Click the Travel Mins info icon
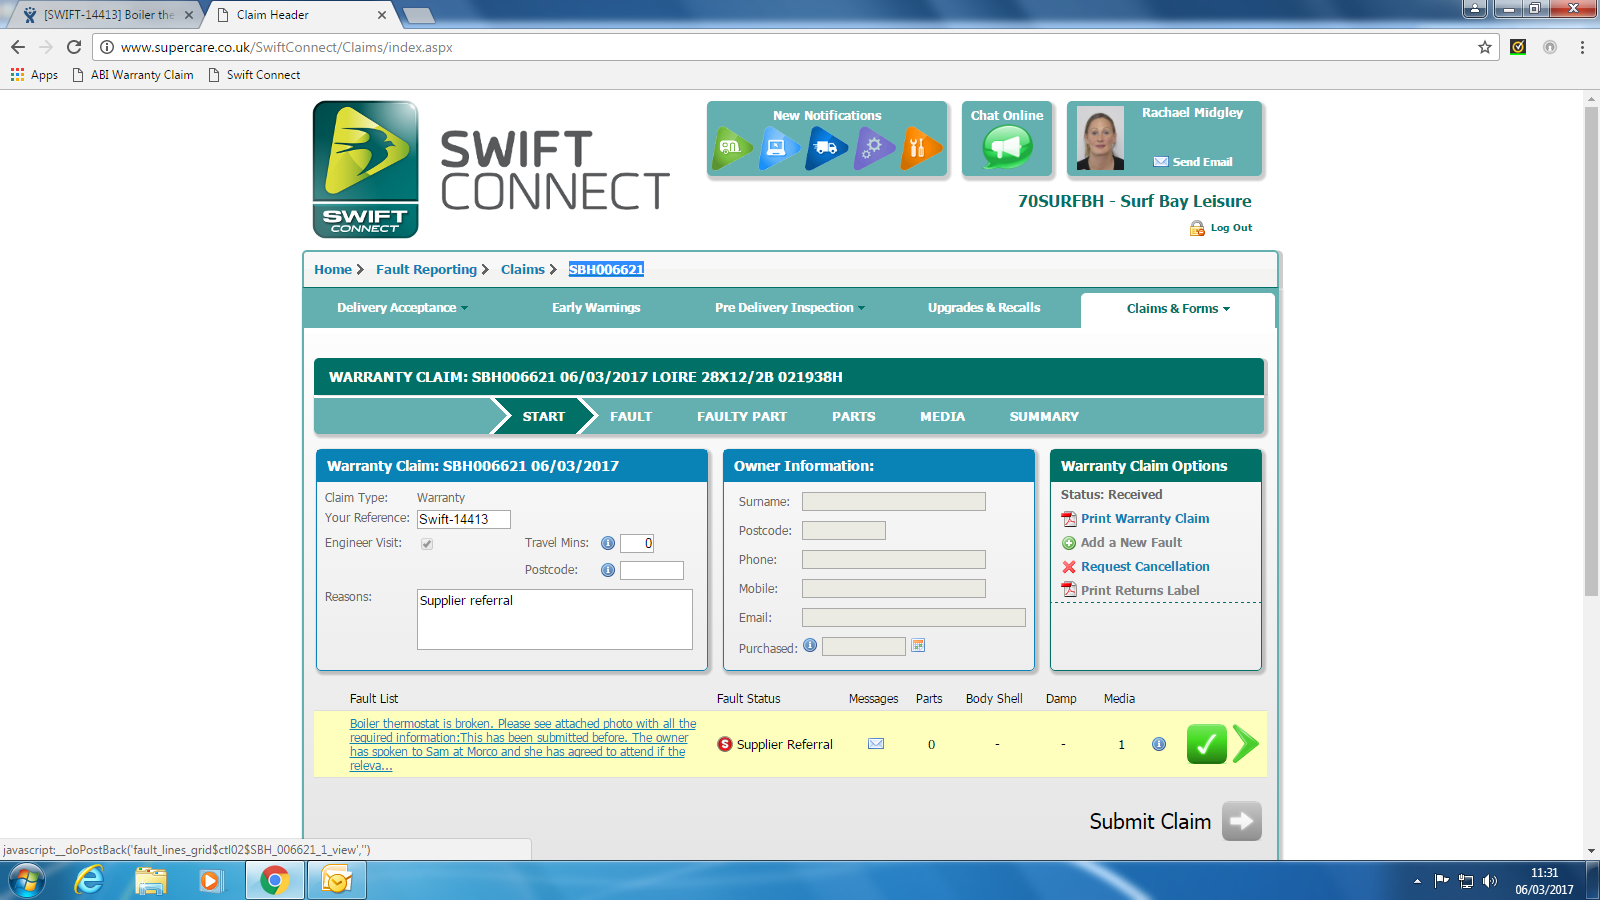 point(607,543)
